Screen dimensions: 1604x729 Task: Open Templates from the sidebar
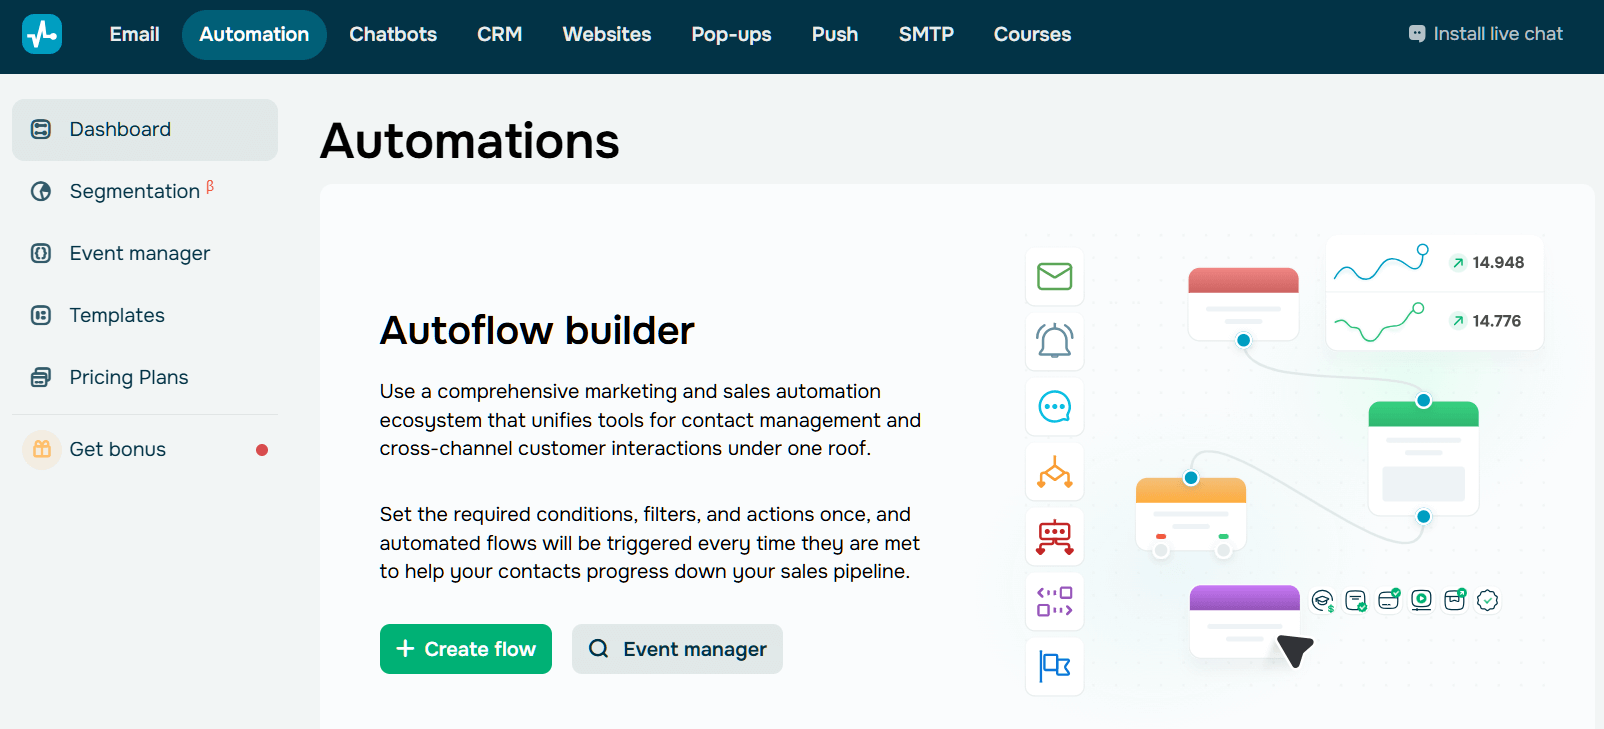point(117,316)
